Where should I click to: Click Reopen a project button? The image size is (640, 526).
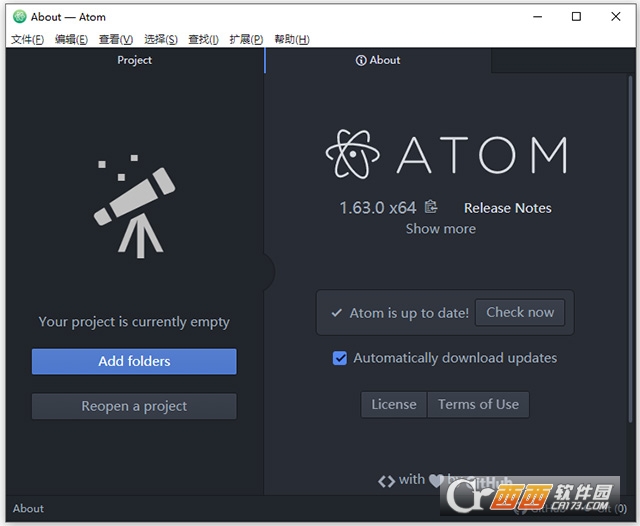pos(134,406)
